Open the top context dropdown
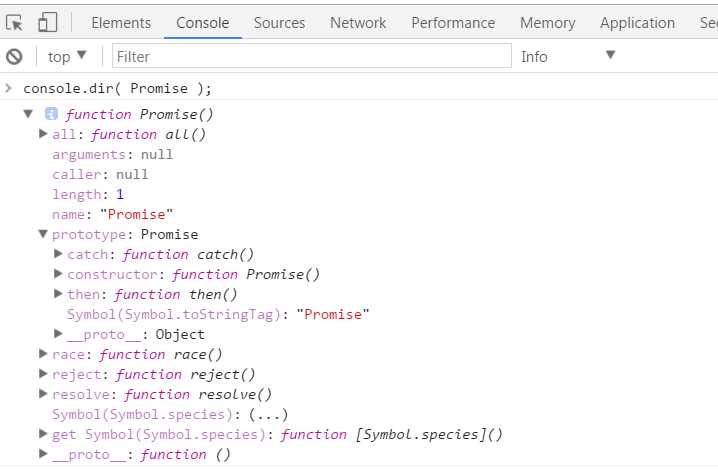 (68, 56)
